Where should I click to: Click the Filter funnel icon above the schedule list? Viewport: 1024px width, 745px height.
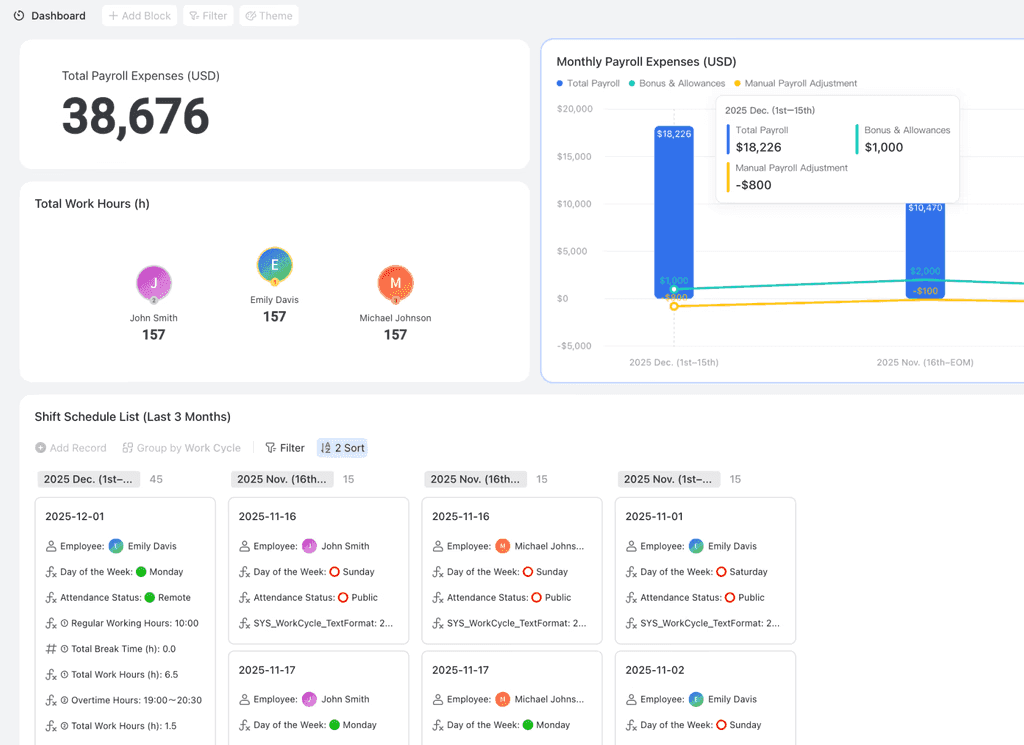pyautogui.click(x=270, y=447)
